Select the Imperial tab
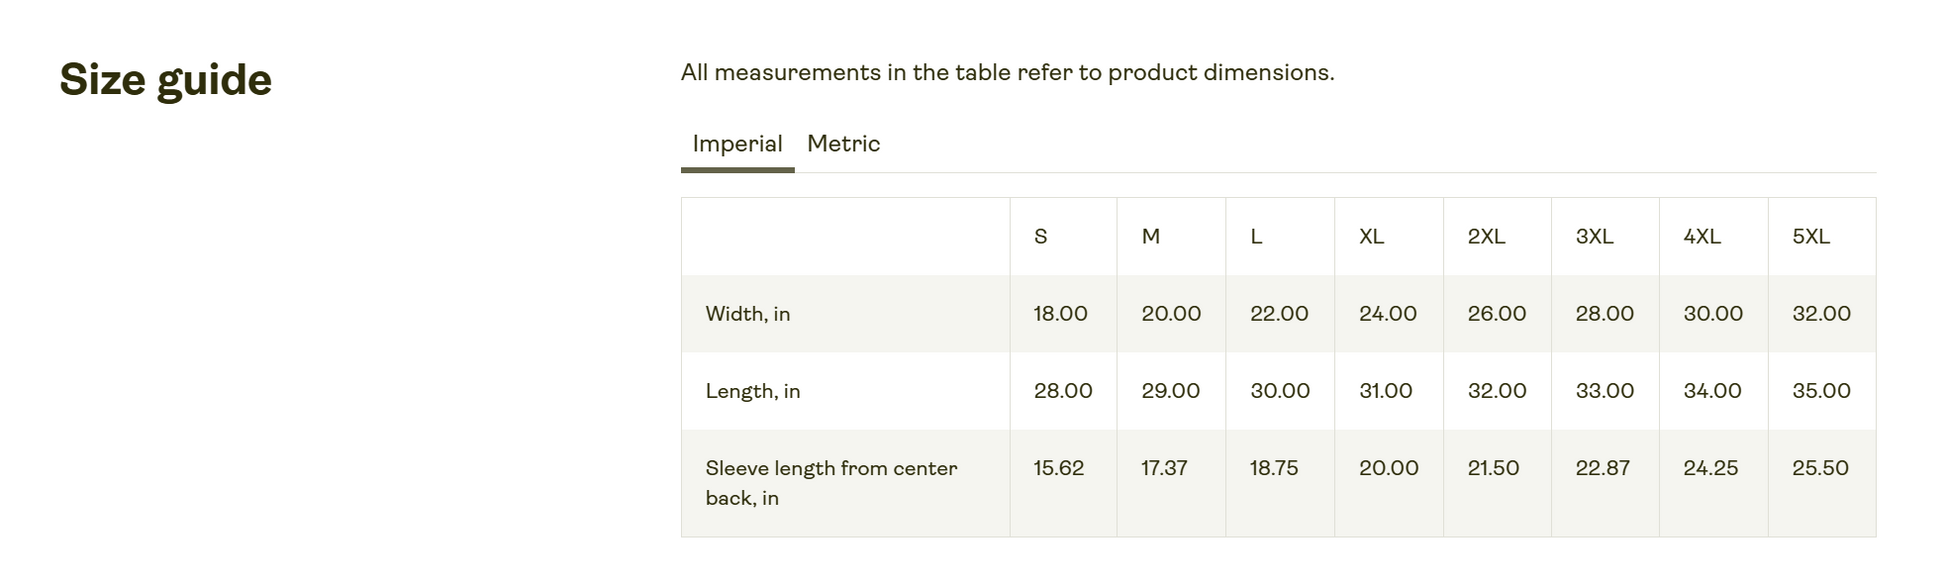 pos(737,144)
